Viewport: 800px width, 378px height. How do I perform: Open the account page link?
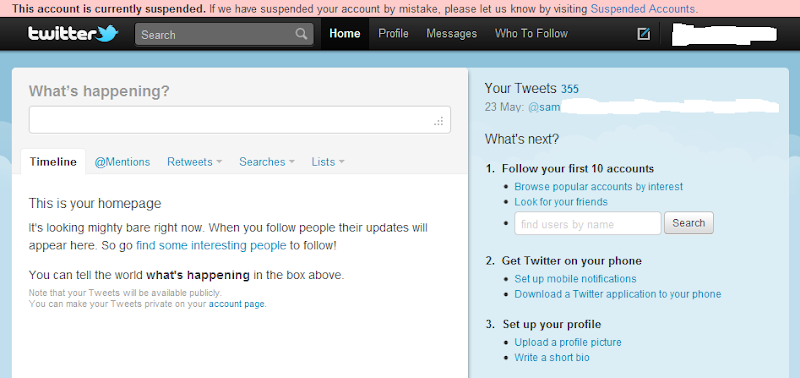[237, 304]
